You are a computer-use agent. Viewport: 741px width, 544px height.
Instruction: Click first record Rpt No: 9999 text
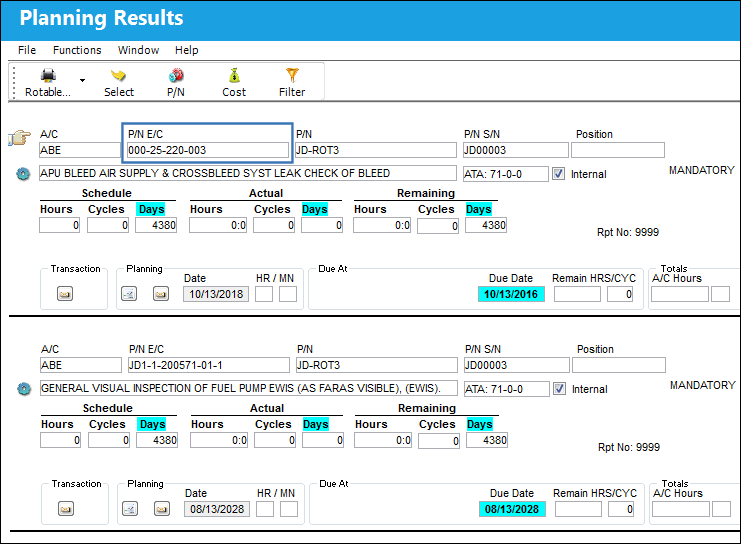coord(628,232)
